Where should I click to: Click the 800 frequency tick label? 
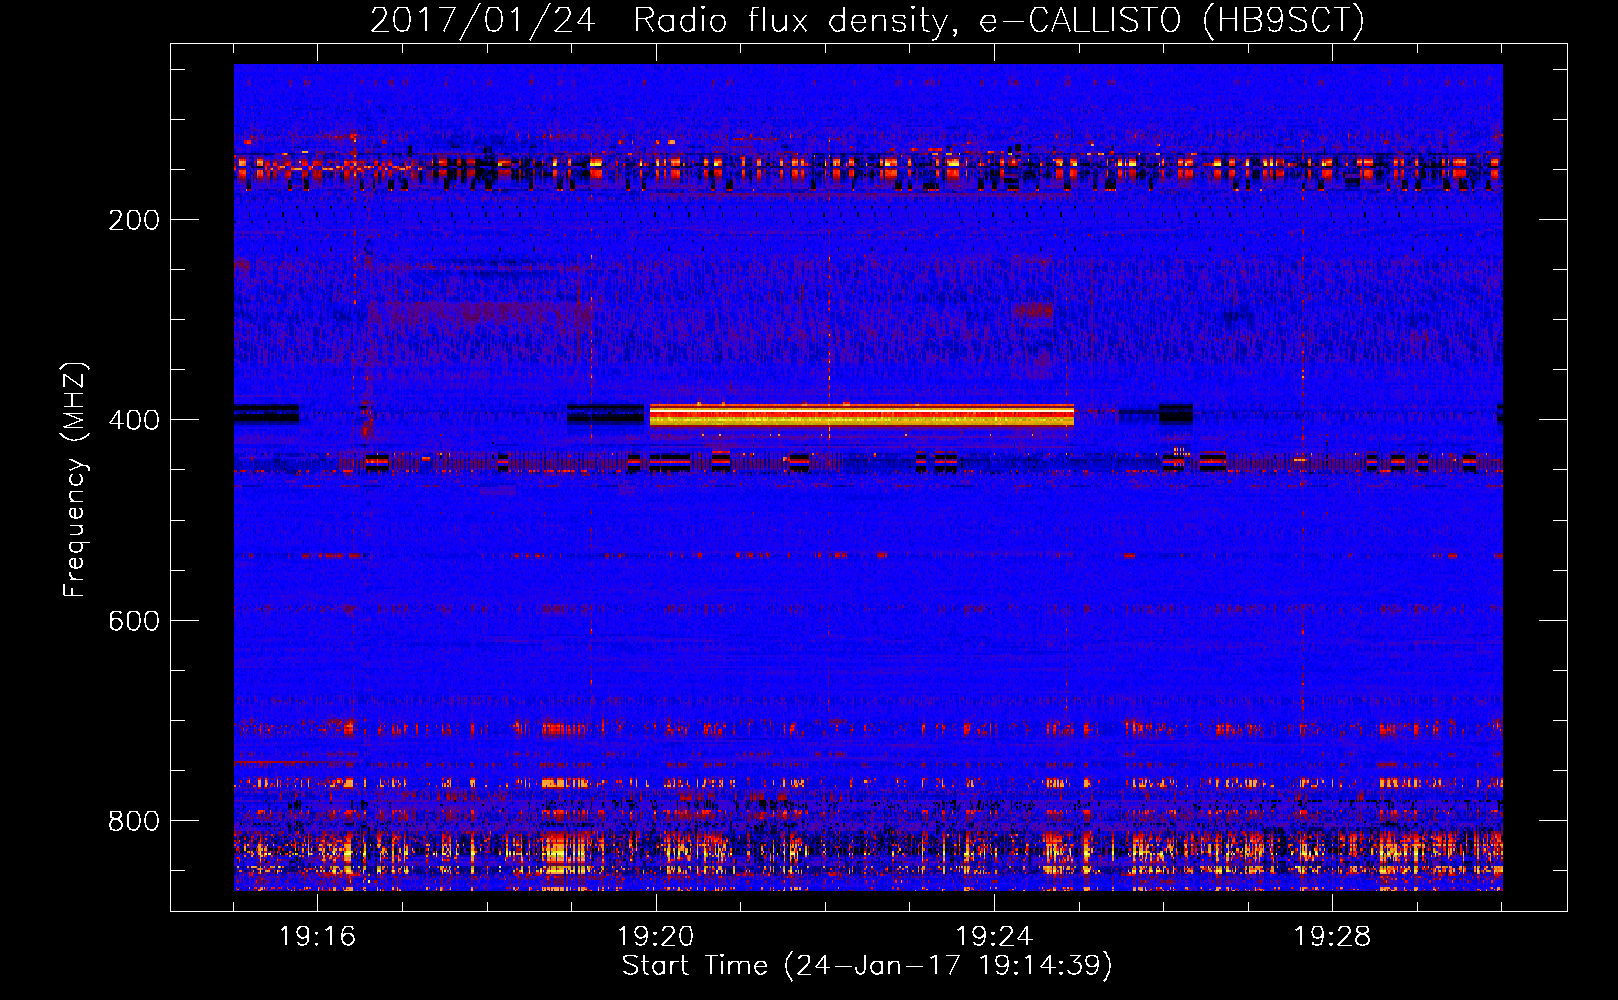click(134, 821)
